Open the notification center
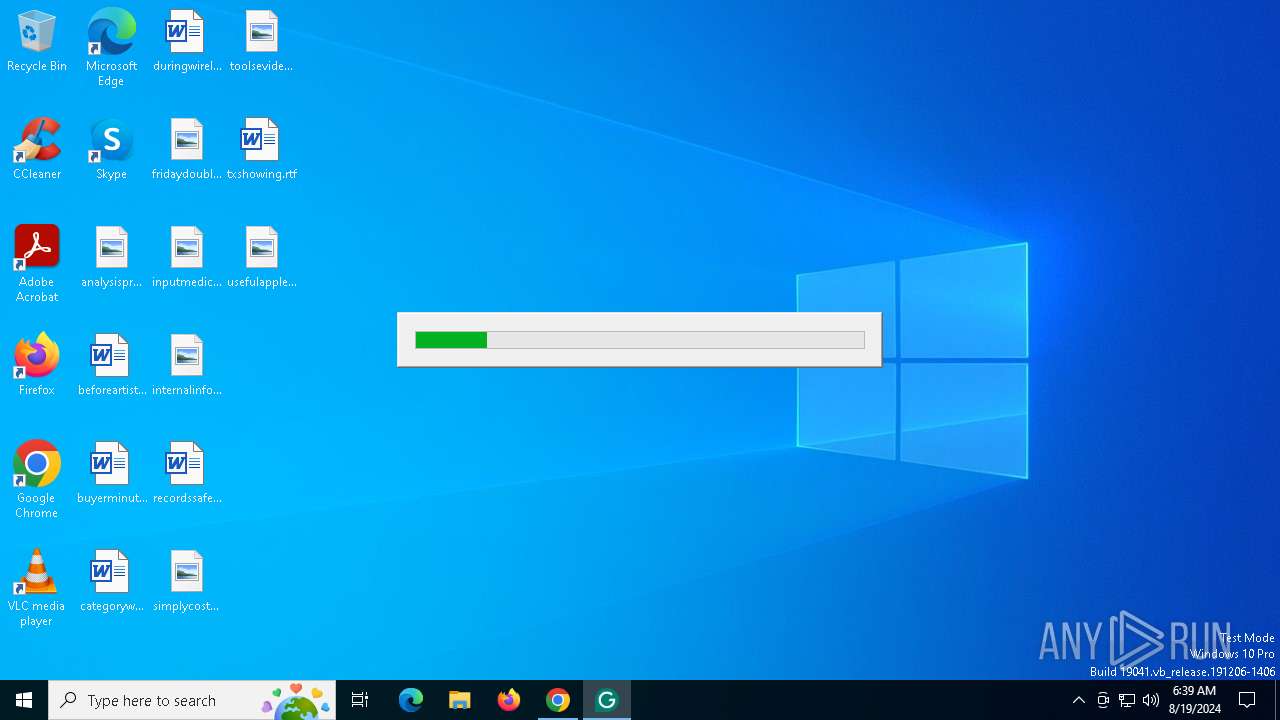Image resolution: width=1280 pixels, height=720 pixels. [x=1248, y=700]
